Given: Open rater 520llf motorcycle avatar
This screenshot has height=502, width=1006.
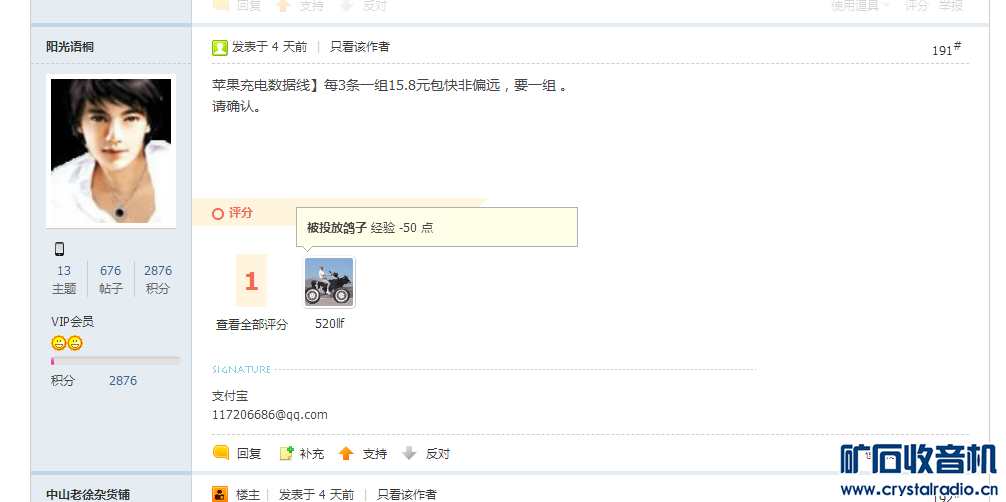Looking at the screenshot, I should [x=329, y=282].
